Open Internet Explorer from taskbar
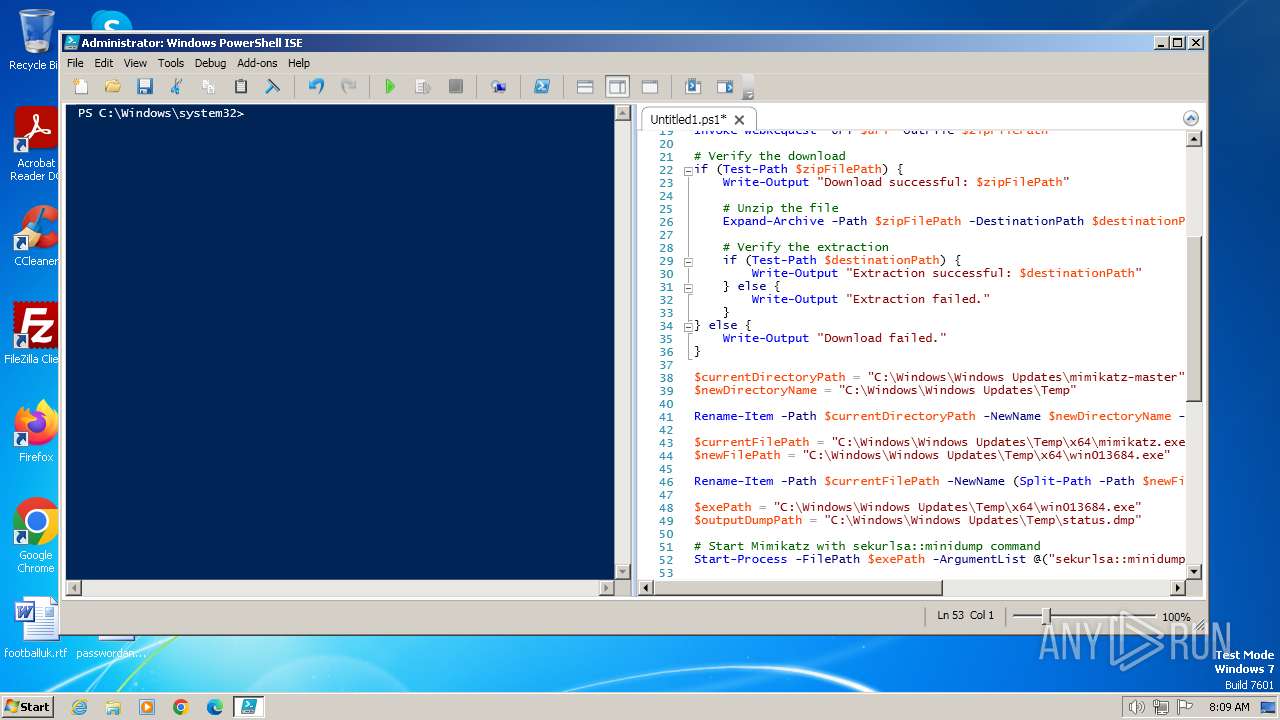 click(79, 707)
